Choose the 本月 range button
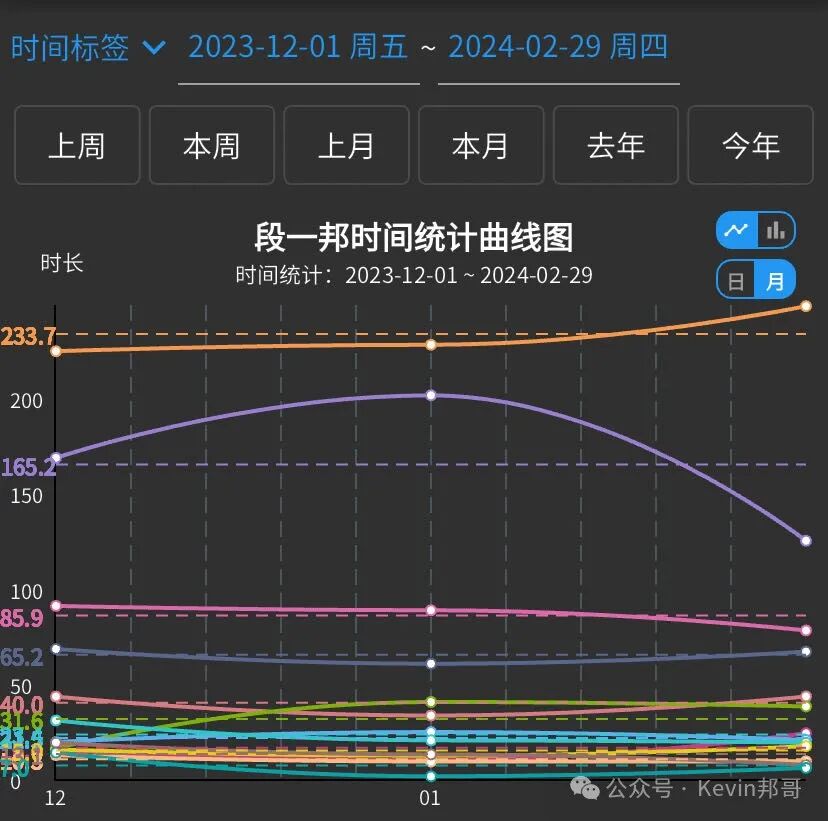Screen dimensions: 828x821 click(x=481, y=145)
